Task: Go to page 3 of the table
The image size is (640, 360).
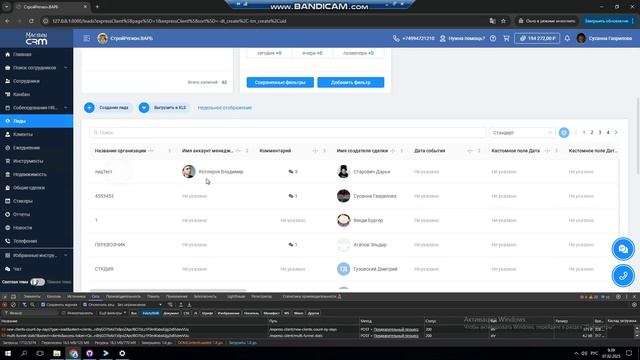Action: tap(600, 132)
